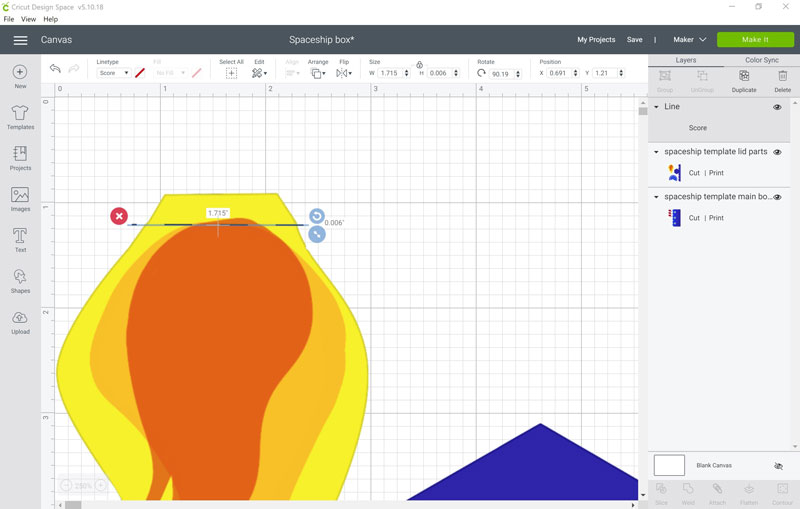Open the hamburger main menu
Viewport: 800px width, 509px height.
[x=20, y=40]
